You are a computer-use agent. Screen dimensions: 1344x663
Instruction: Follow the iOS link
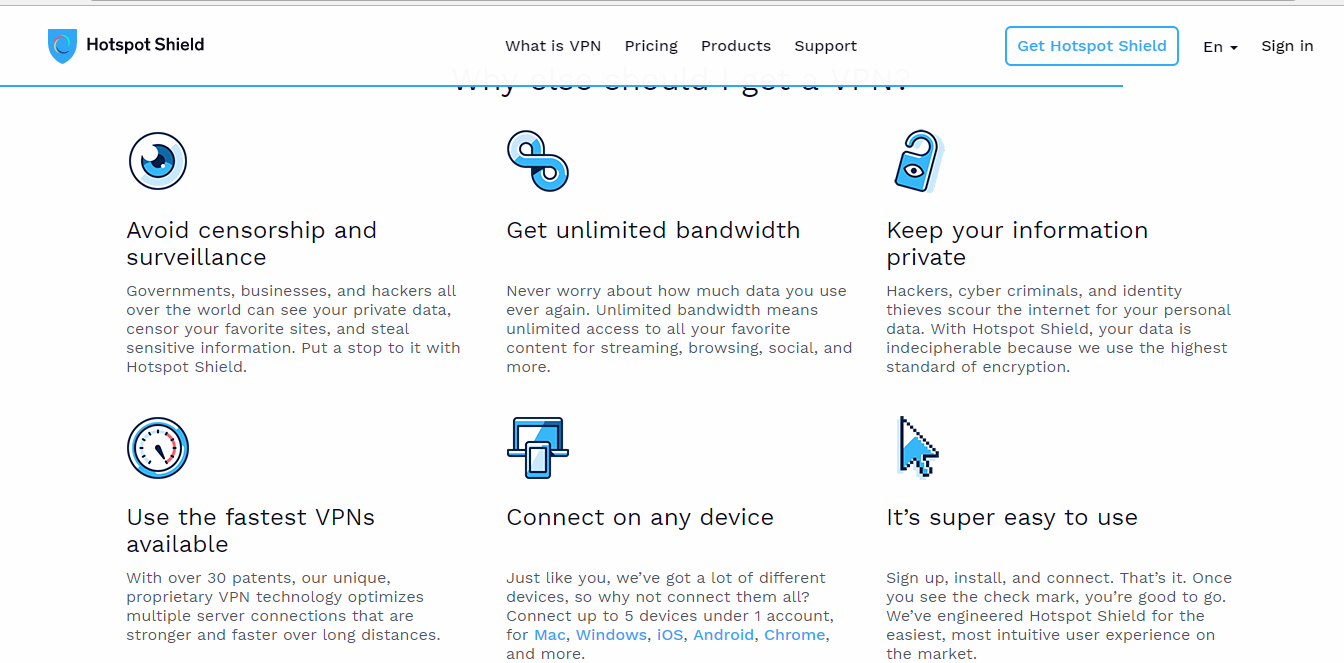coord(670,635)
